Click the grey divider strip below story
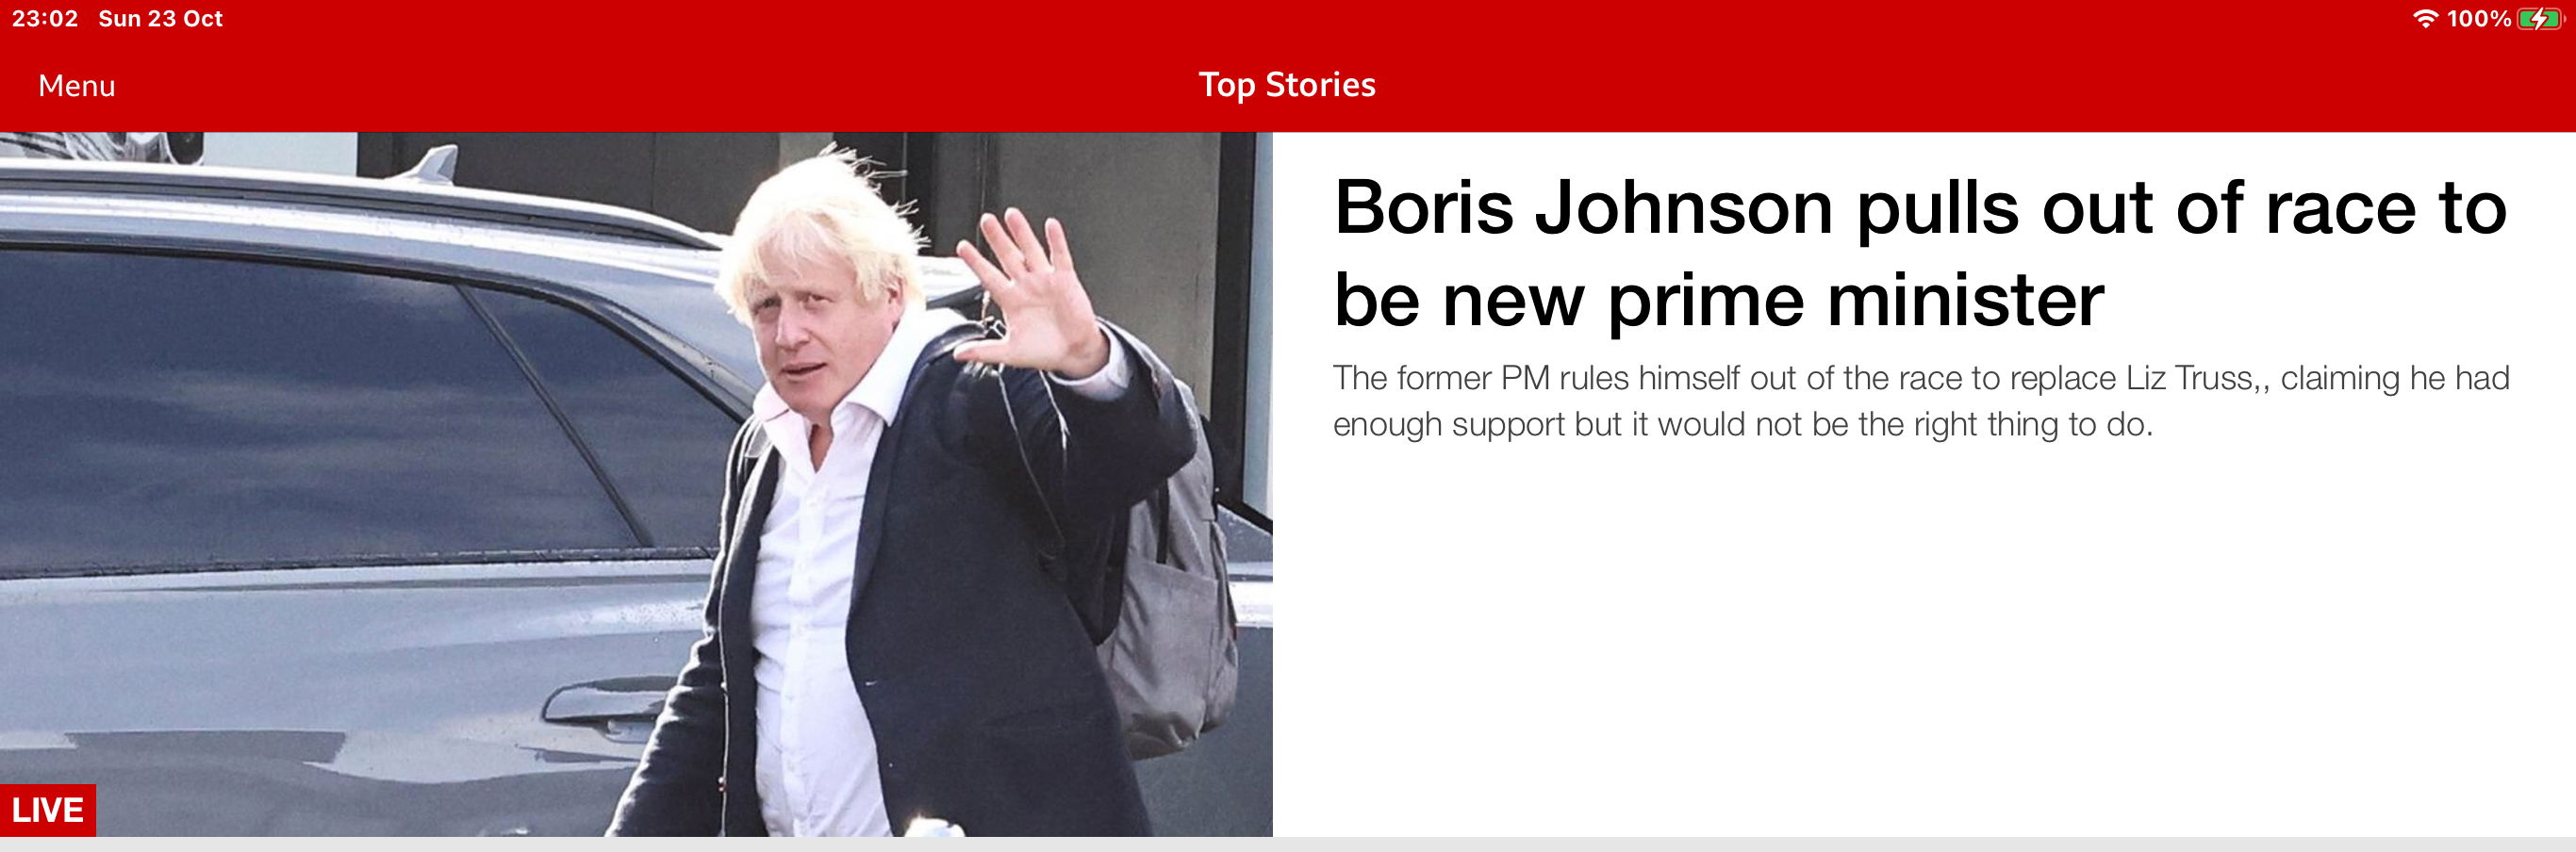The width and height of the screenshot is (2576, 852). pos(1288,845)
